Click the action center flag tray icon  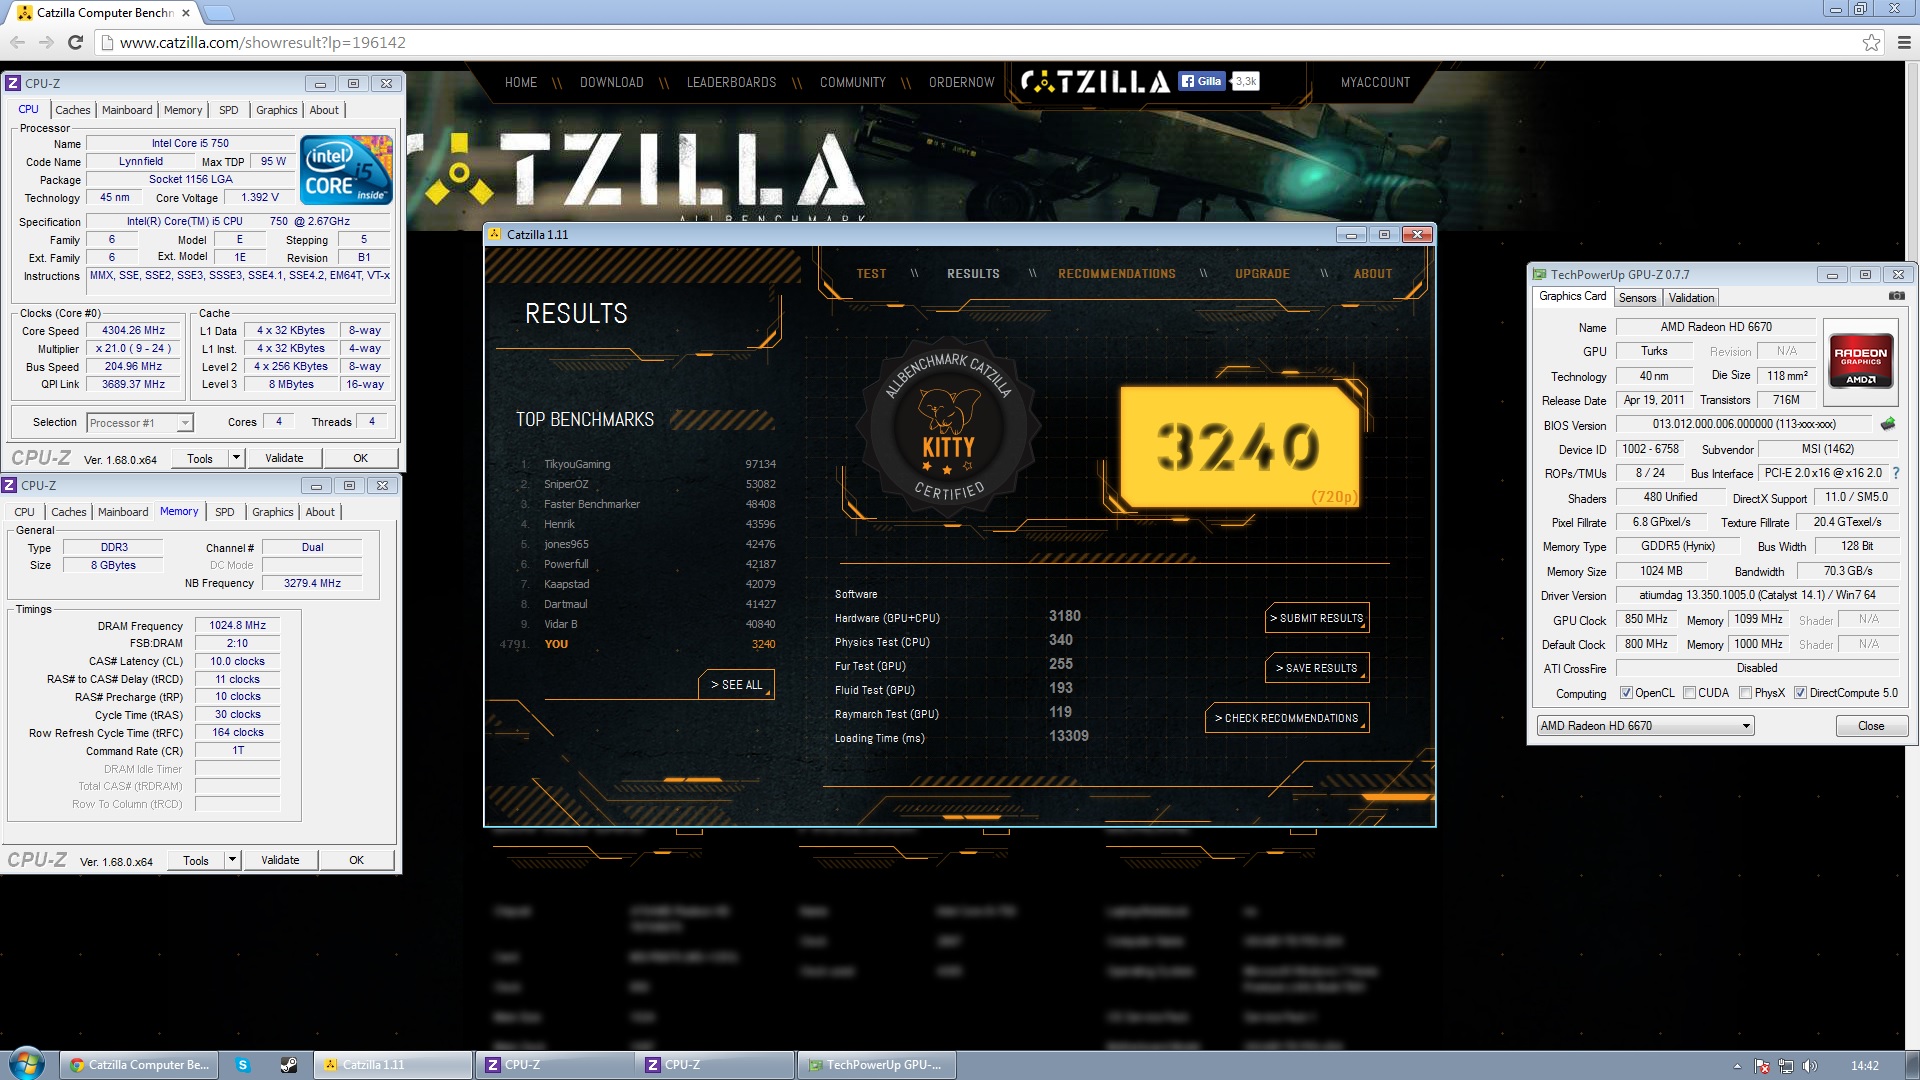pyautogui.click(x=1762, y=1066)
